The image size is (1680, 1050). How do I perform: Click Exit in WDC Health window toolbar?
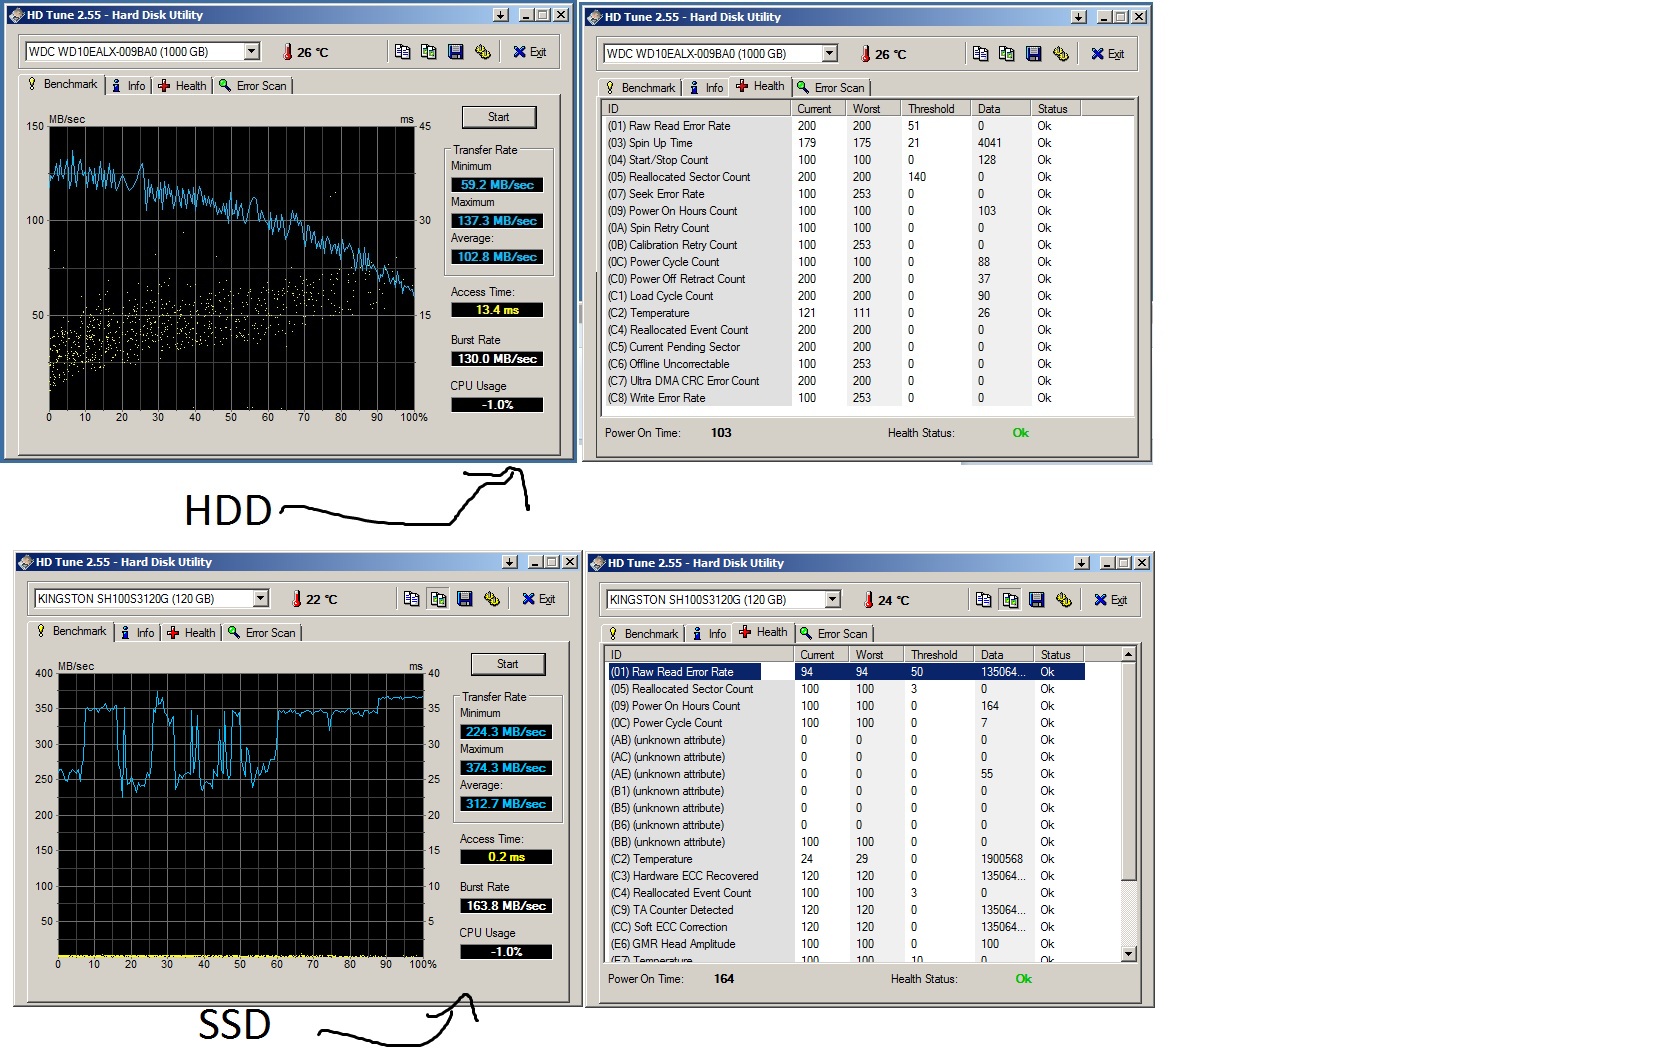1108,54
